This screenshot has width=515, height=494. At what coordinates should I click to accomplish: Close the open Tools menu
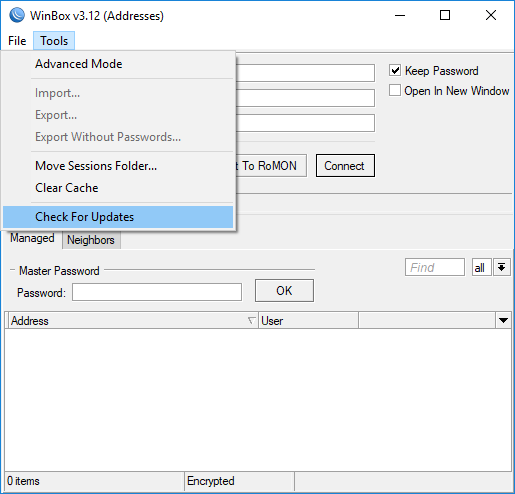click(54, 41)
